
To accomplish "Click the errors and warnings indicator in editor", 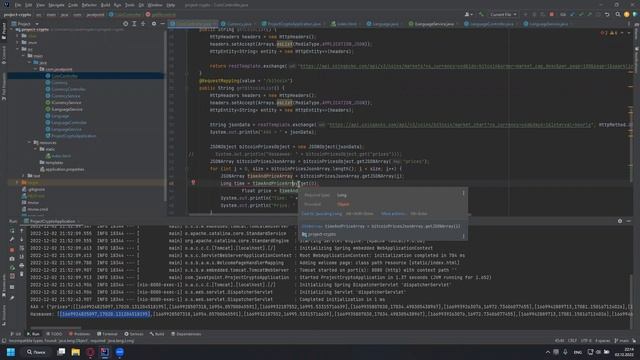I will tap(609, 33).
